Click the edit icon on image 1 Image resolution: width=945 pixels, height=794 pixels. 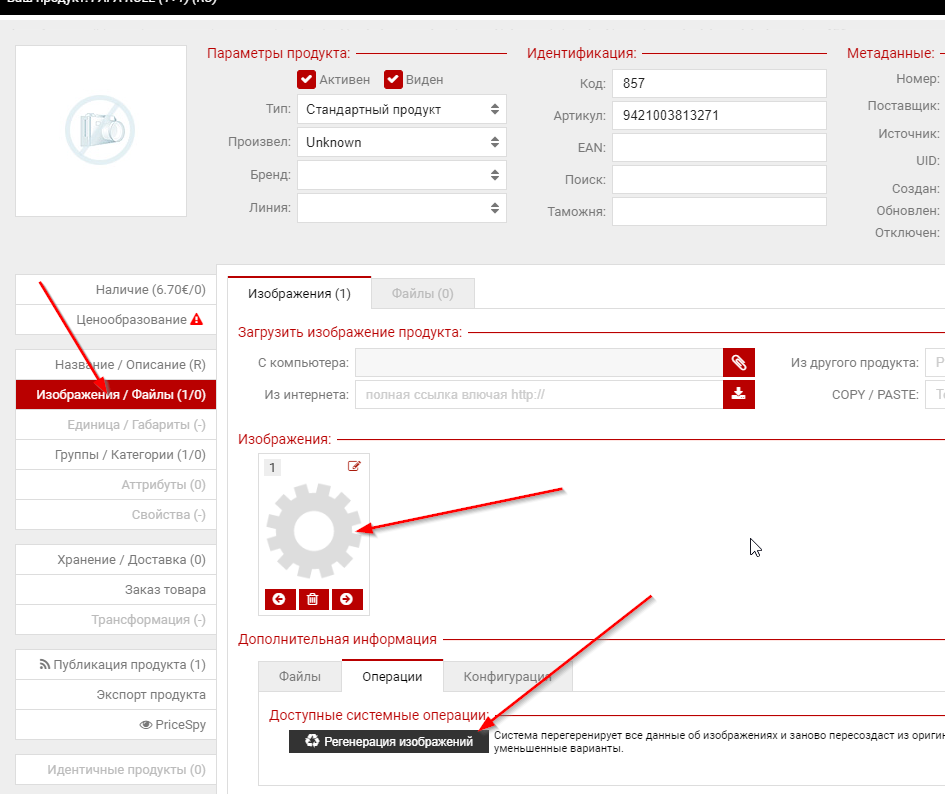tap(354, 466)
